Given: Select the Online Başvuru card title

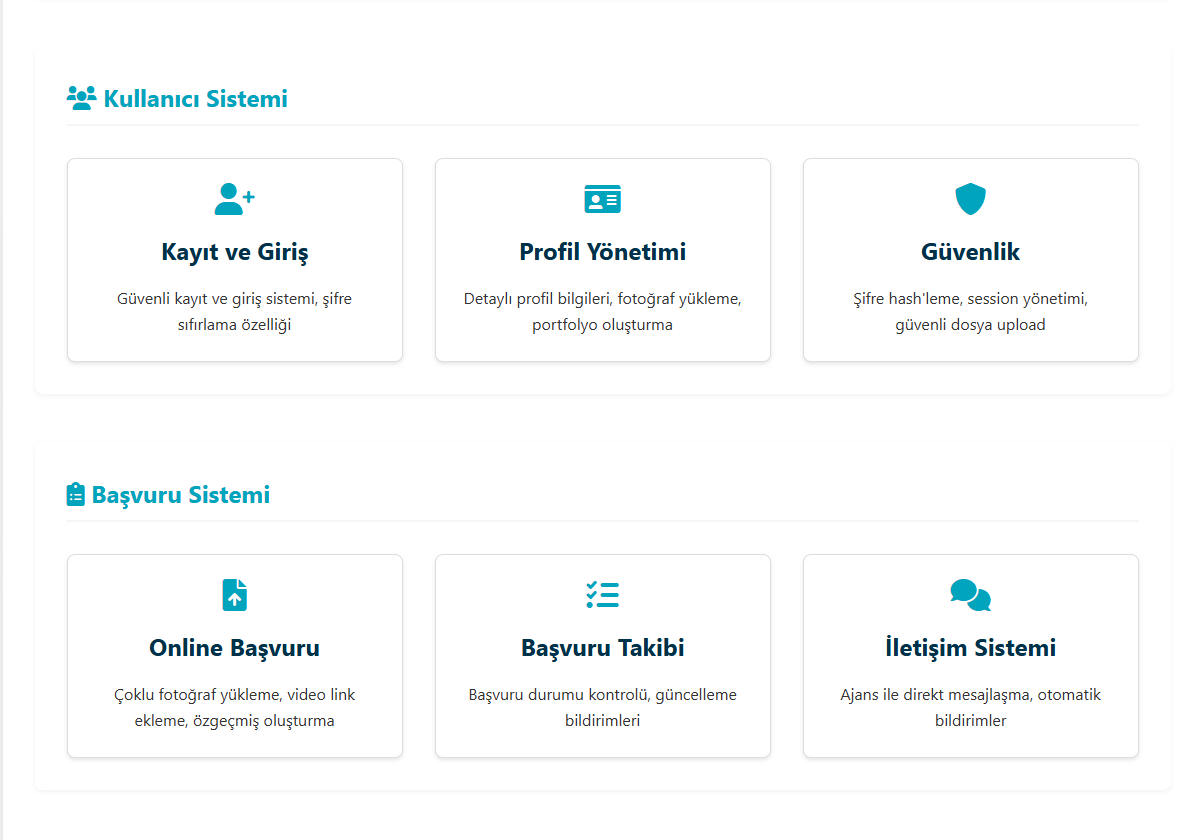Looking at the screenshot, I should [234, 648].
